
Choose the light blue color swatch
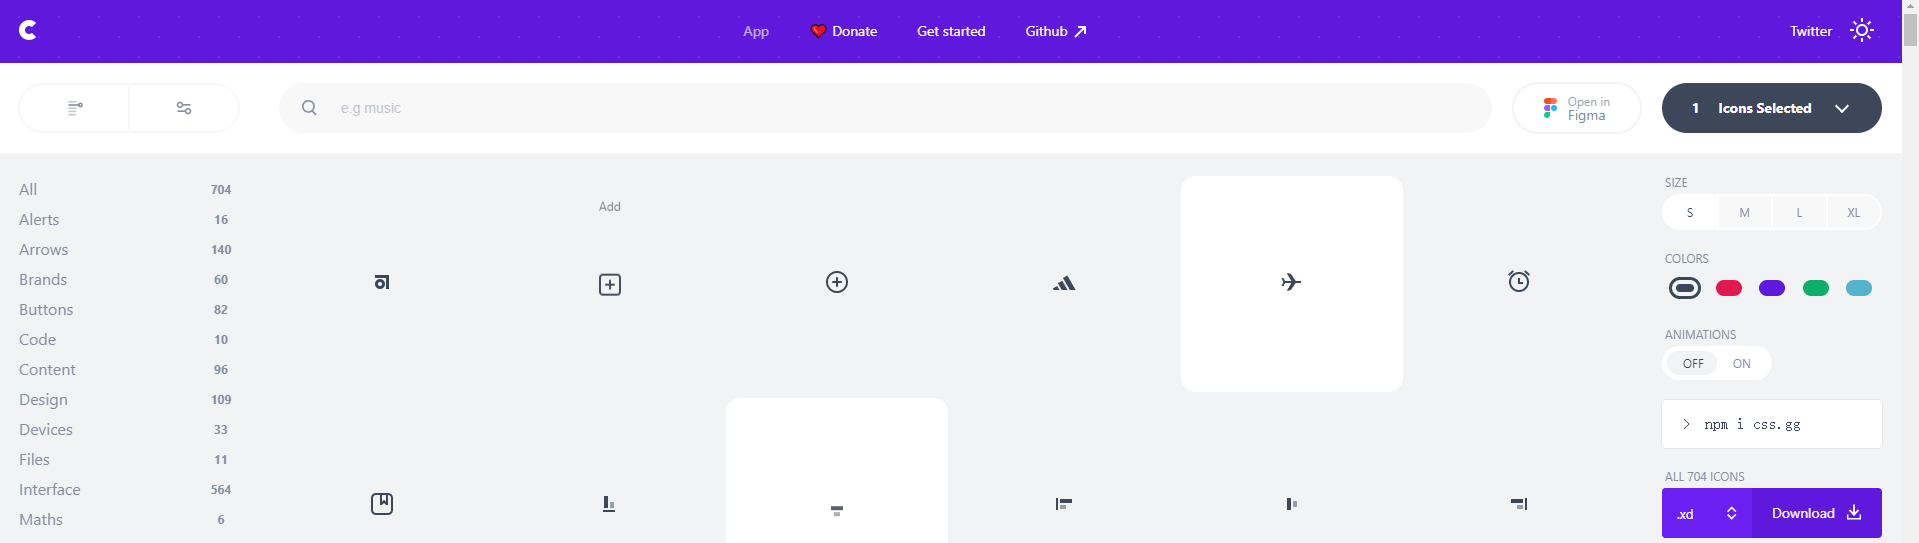tap(1859, 288)
